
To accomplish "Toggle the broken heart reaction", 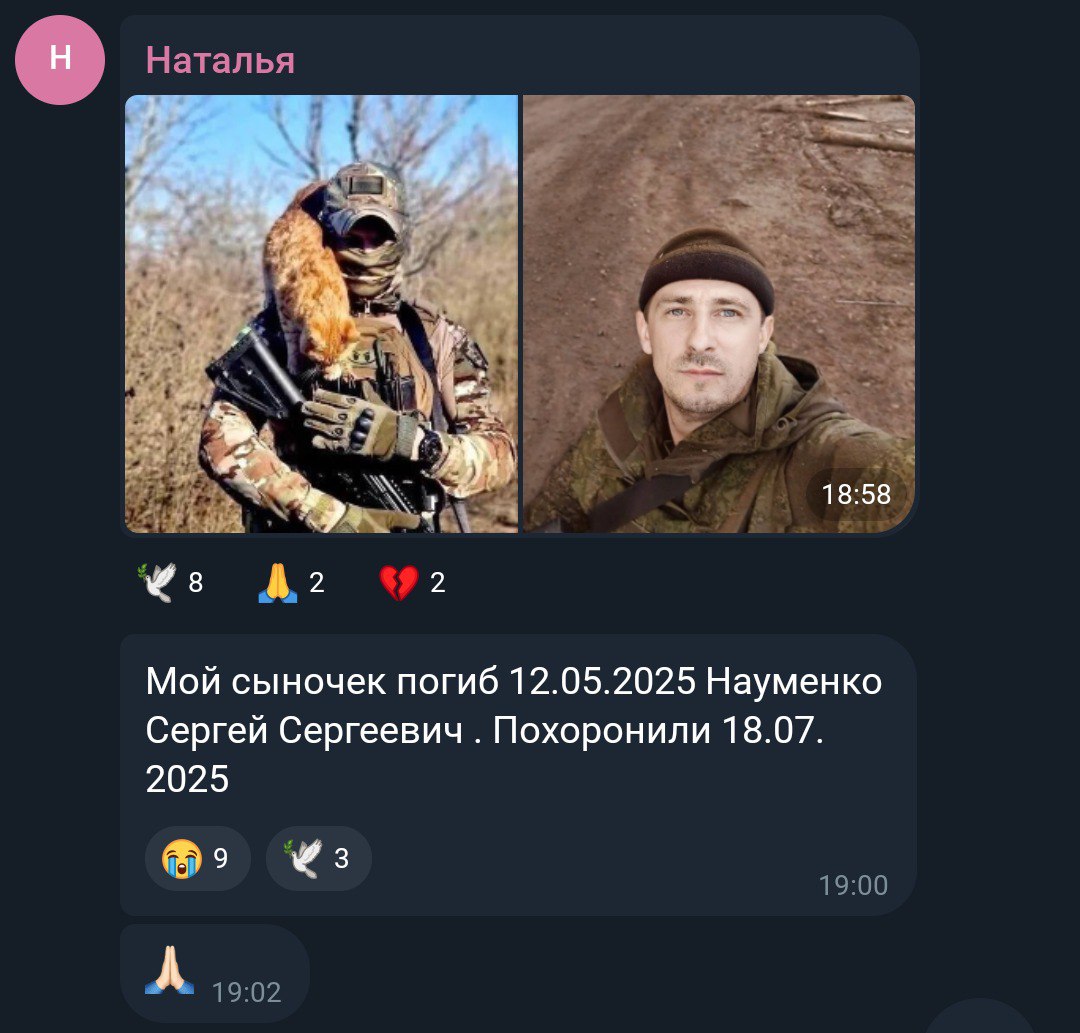I will 412,583.
